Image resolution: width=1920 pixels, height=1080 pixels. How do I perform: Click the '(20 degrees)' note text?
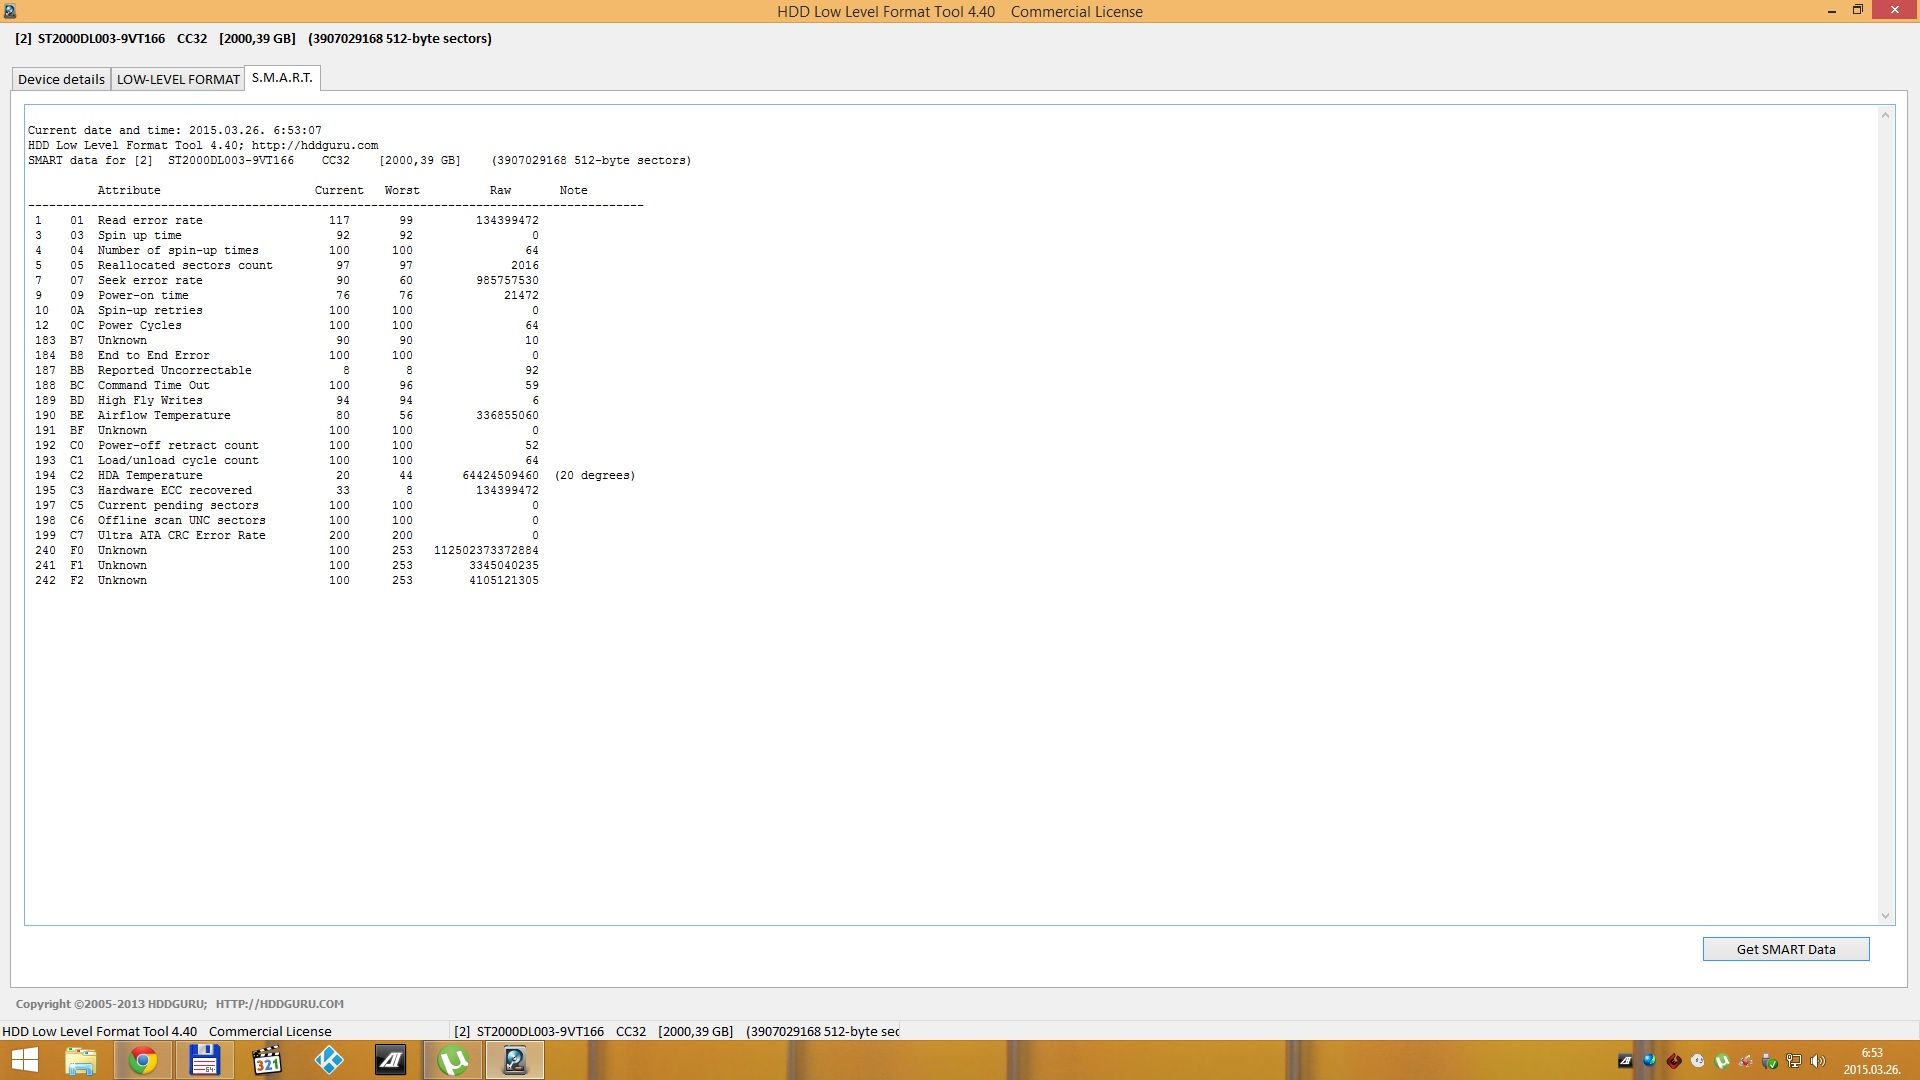595,475
